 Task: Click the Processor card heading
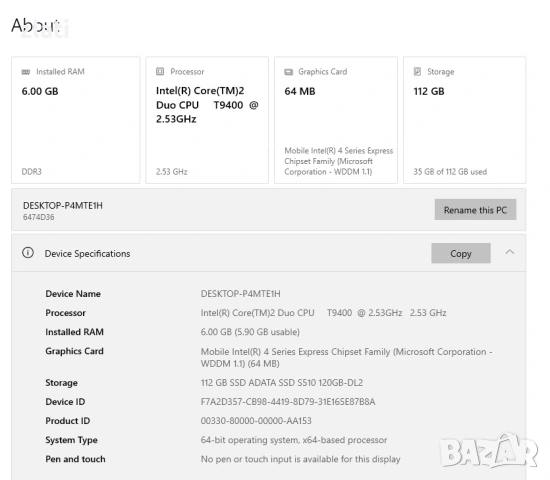pyautogui.click(x=187, y=72)
